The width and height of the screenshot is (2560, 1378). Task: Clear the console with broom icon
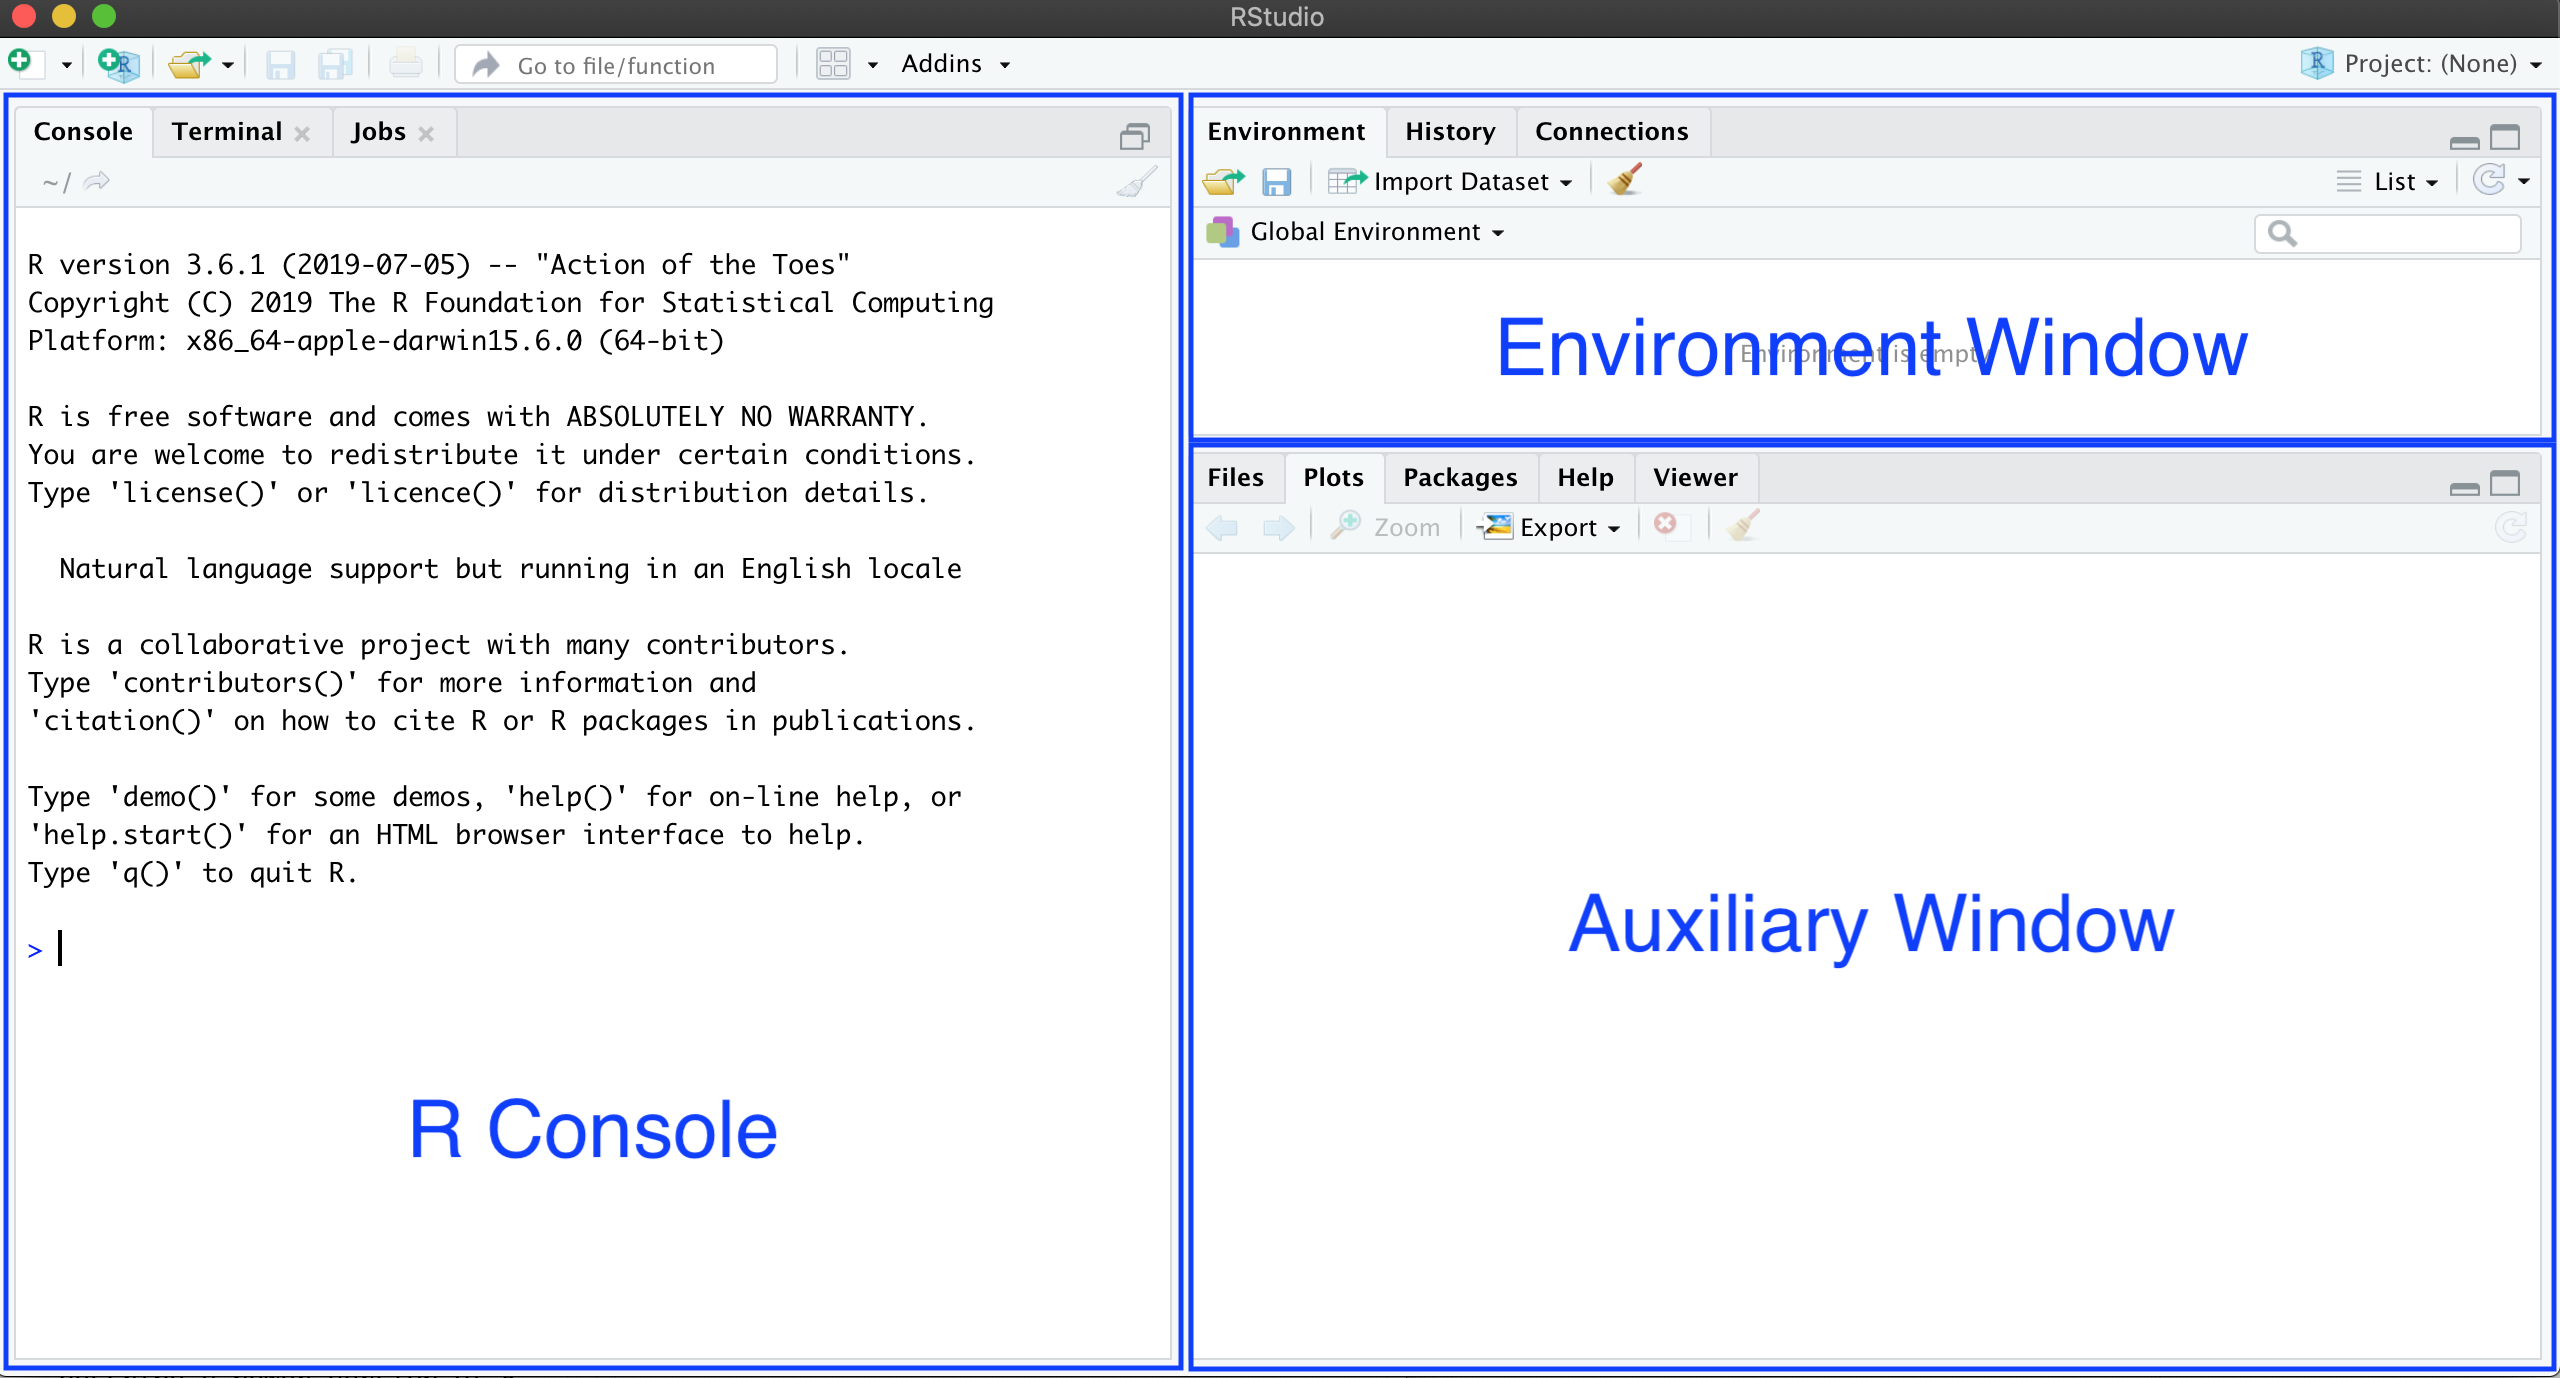1136,182
